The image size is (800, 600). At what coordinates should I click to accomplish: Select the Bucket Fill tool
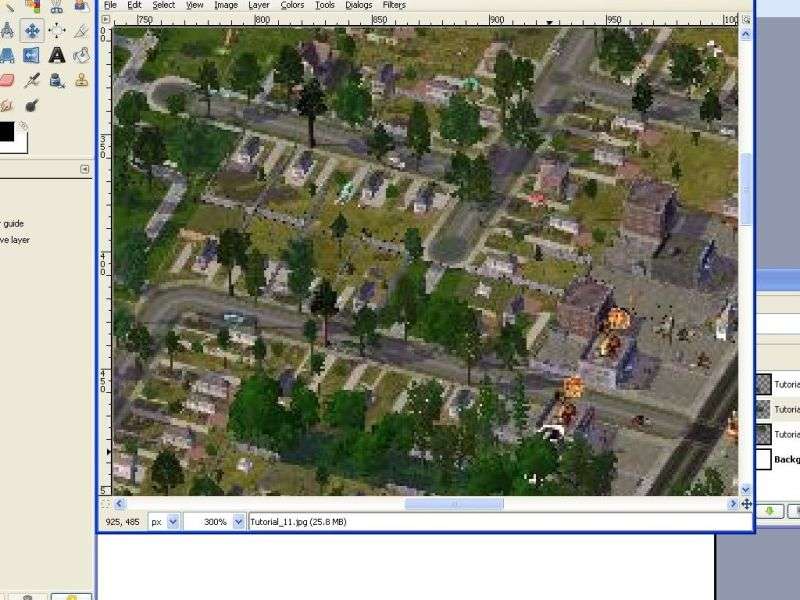coord(82,55)
